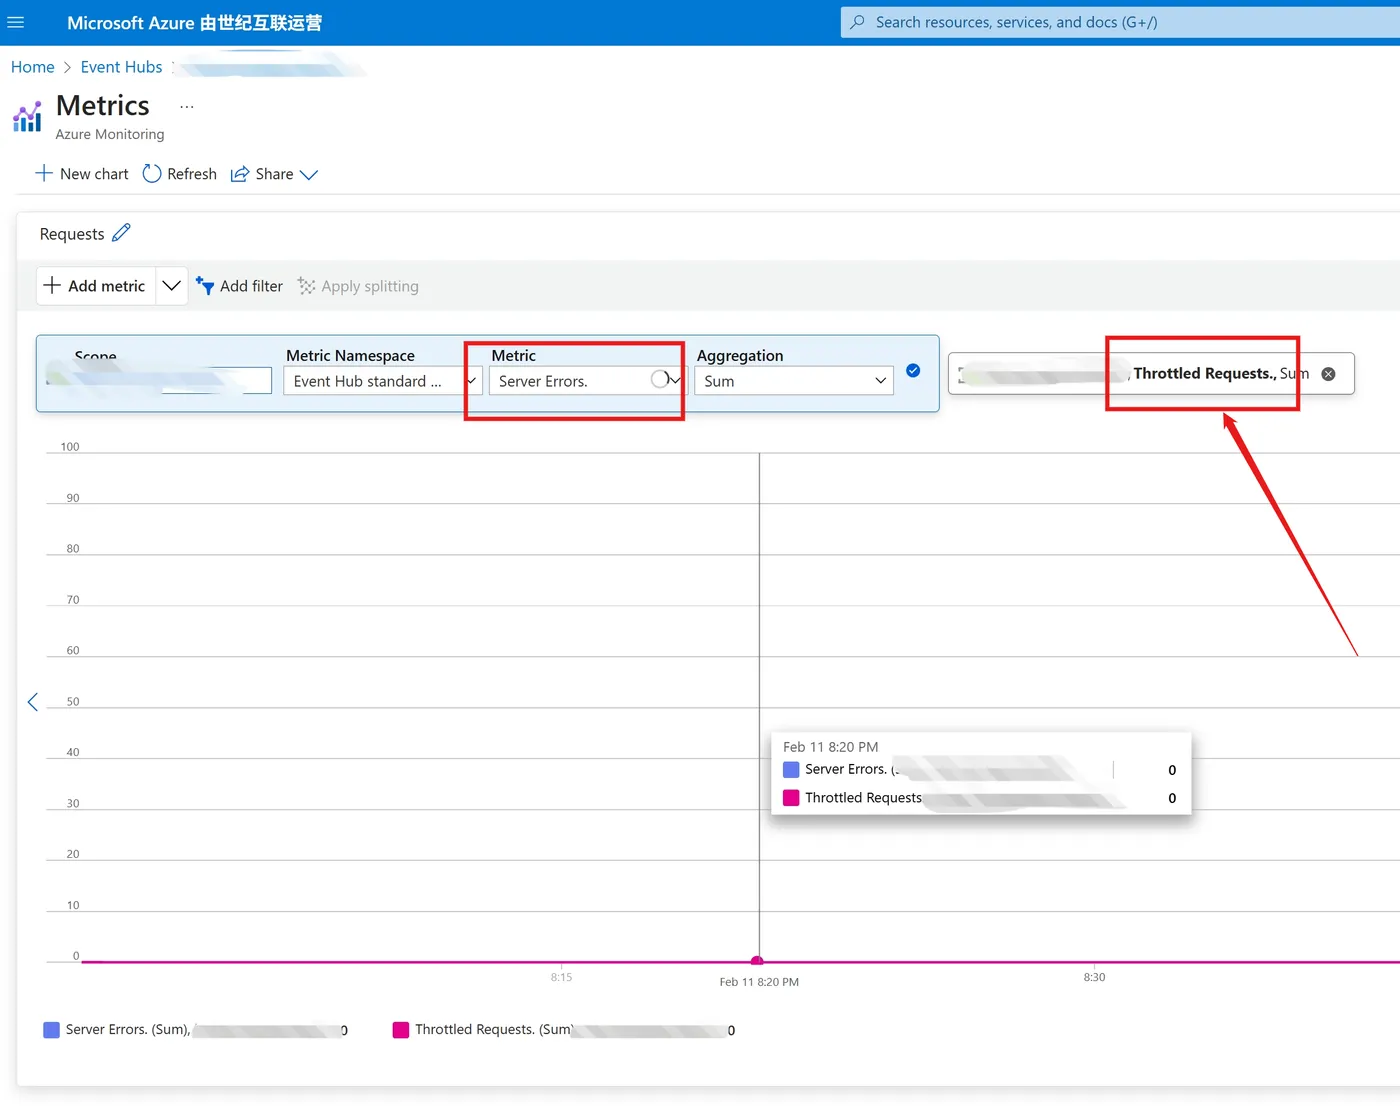This screenshot has width=1400, height=1117.
Task: Expand the Add metric dropdown arrow
Action: (x=172, y=286)
